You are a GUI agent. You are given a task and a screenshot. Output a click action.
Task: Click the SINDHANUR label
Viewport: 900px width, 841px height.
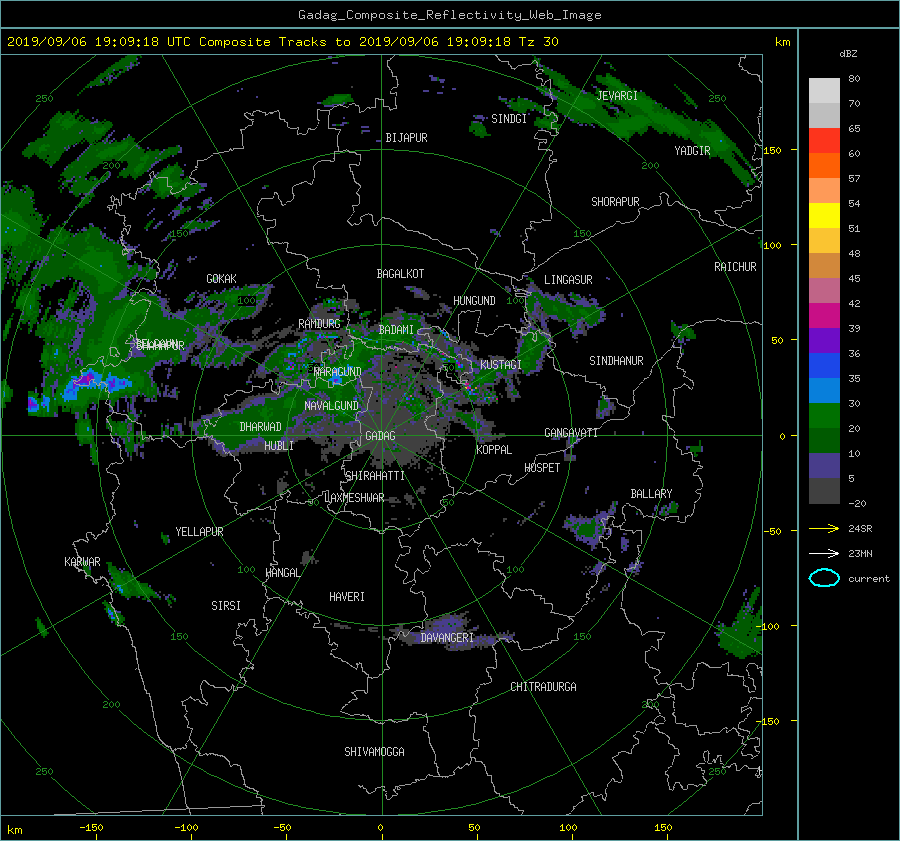coord(616,361)
